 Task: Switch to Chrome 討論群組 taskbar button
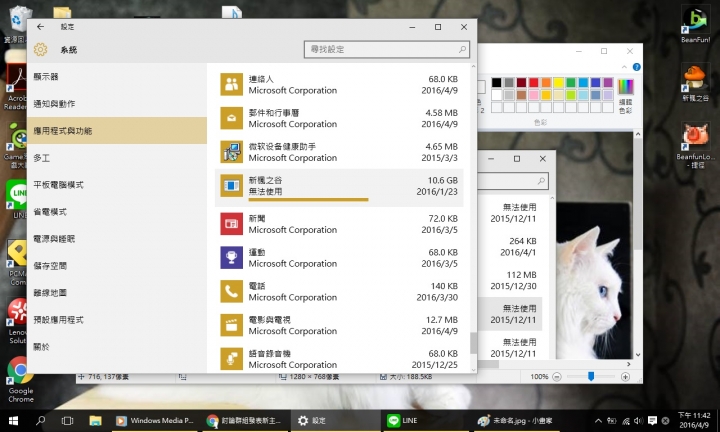tap(245, 421)
